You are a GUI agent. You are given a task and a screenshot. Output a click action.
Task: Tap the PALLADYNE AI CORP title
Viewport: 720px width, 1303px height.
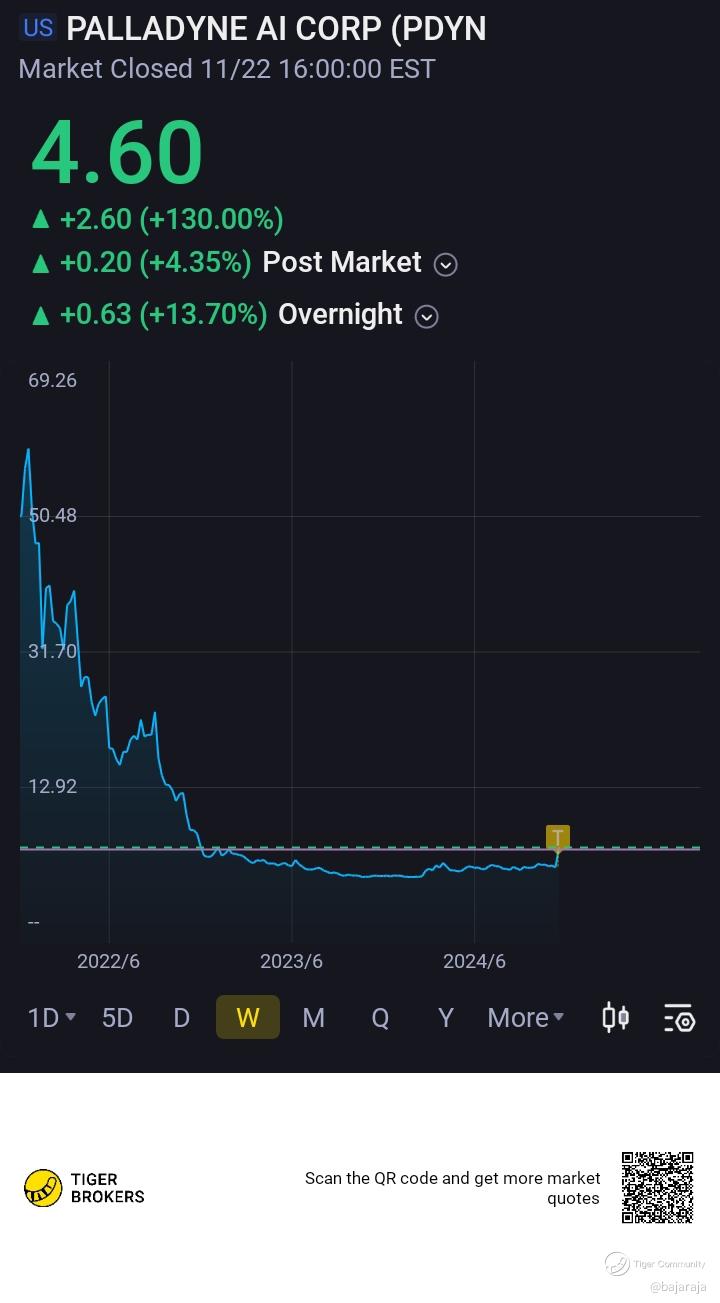(276, 28)
